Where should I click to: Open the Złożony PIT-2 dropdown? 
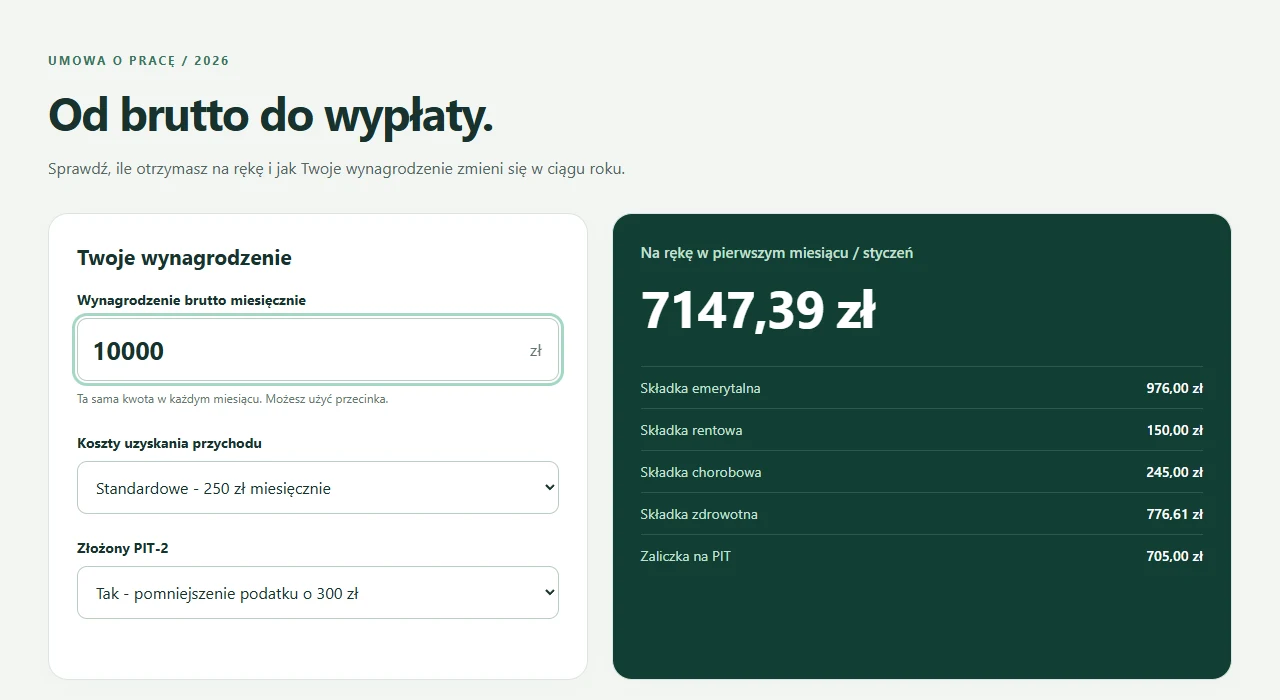click(317, 593)
